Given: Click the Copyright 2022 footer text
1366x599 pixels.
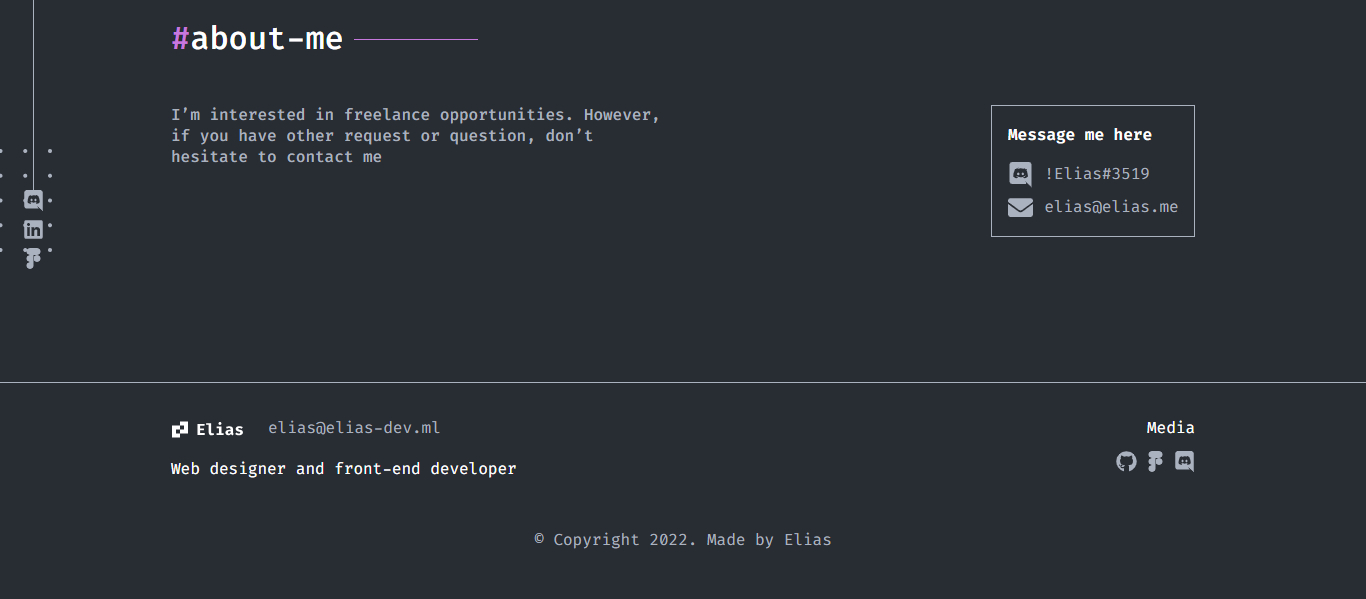Looking at the screenshot, I should (x=682, y=540).
